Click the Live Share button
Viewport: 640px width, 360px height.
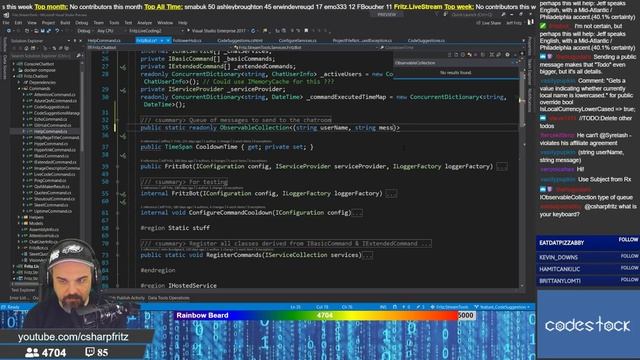489,23
